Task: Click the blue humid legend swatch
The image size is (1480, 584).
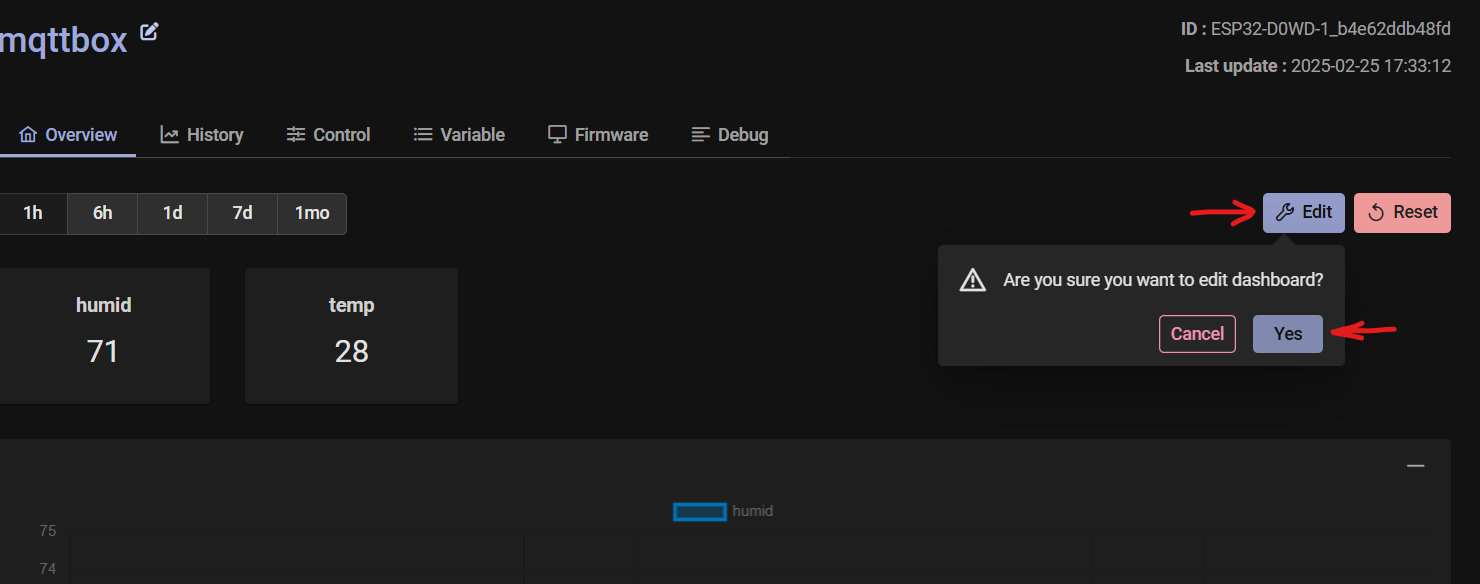Action: pyautogui.click(x=699, y=511)
